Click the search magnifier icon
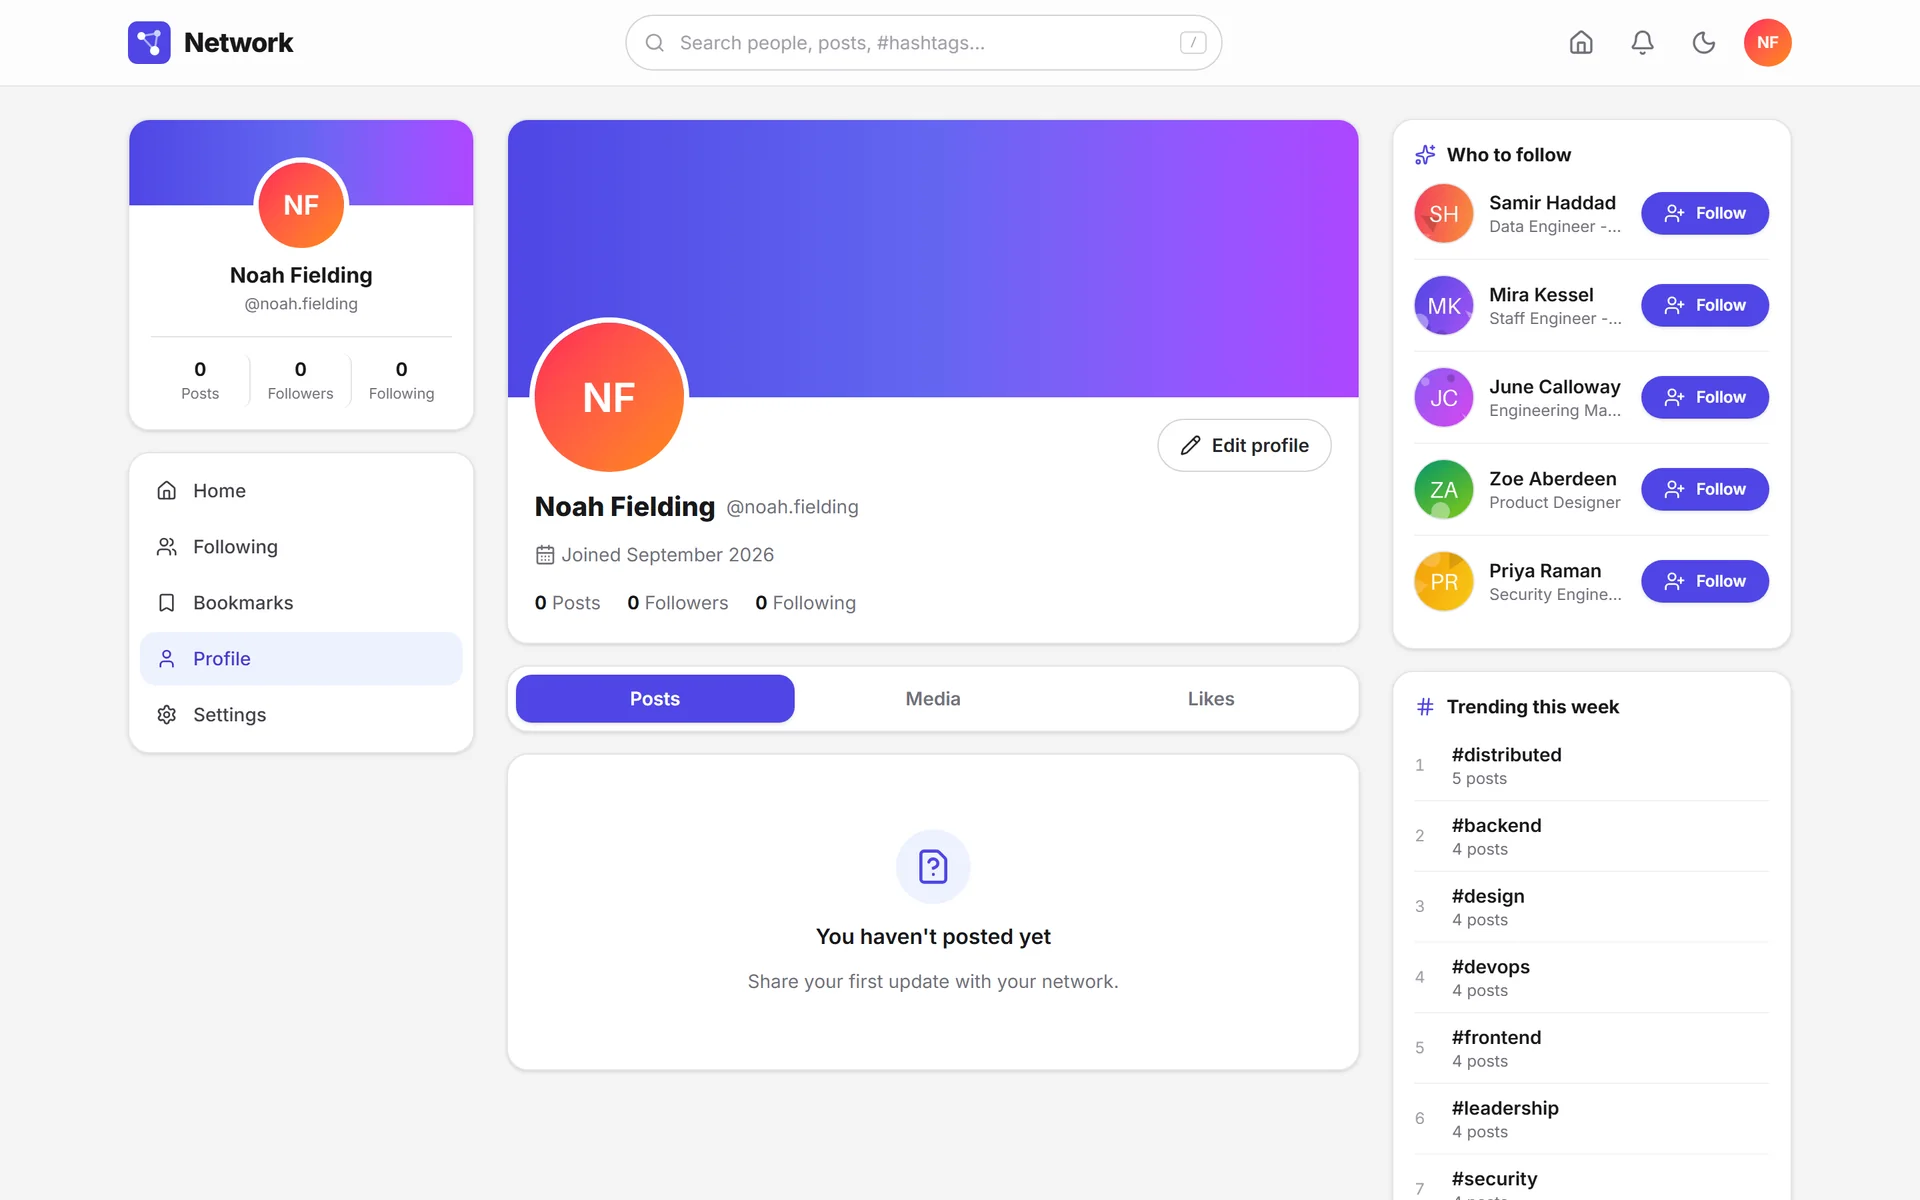 point(655,43)
